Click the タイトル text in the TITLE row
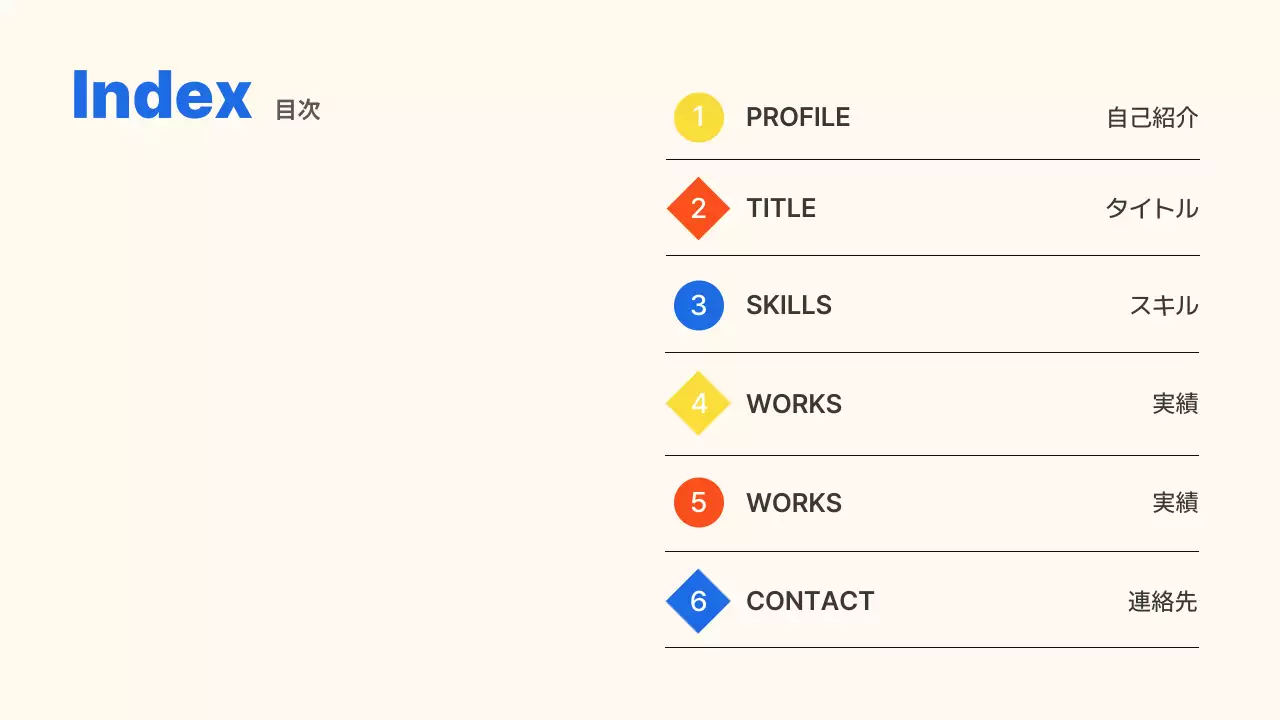 pos(1152,209)
